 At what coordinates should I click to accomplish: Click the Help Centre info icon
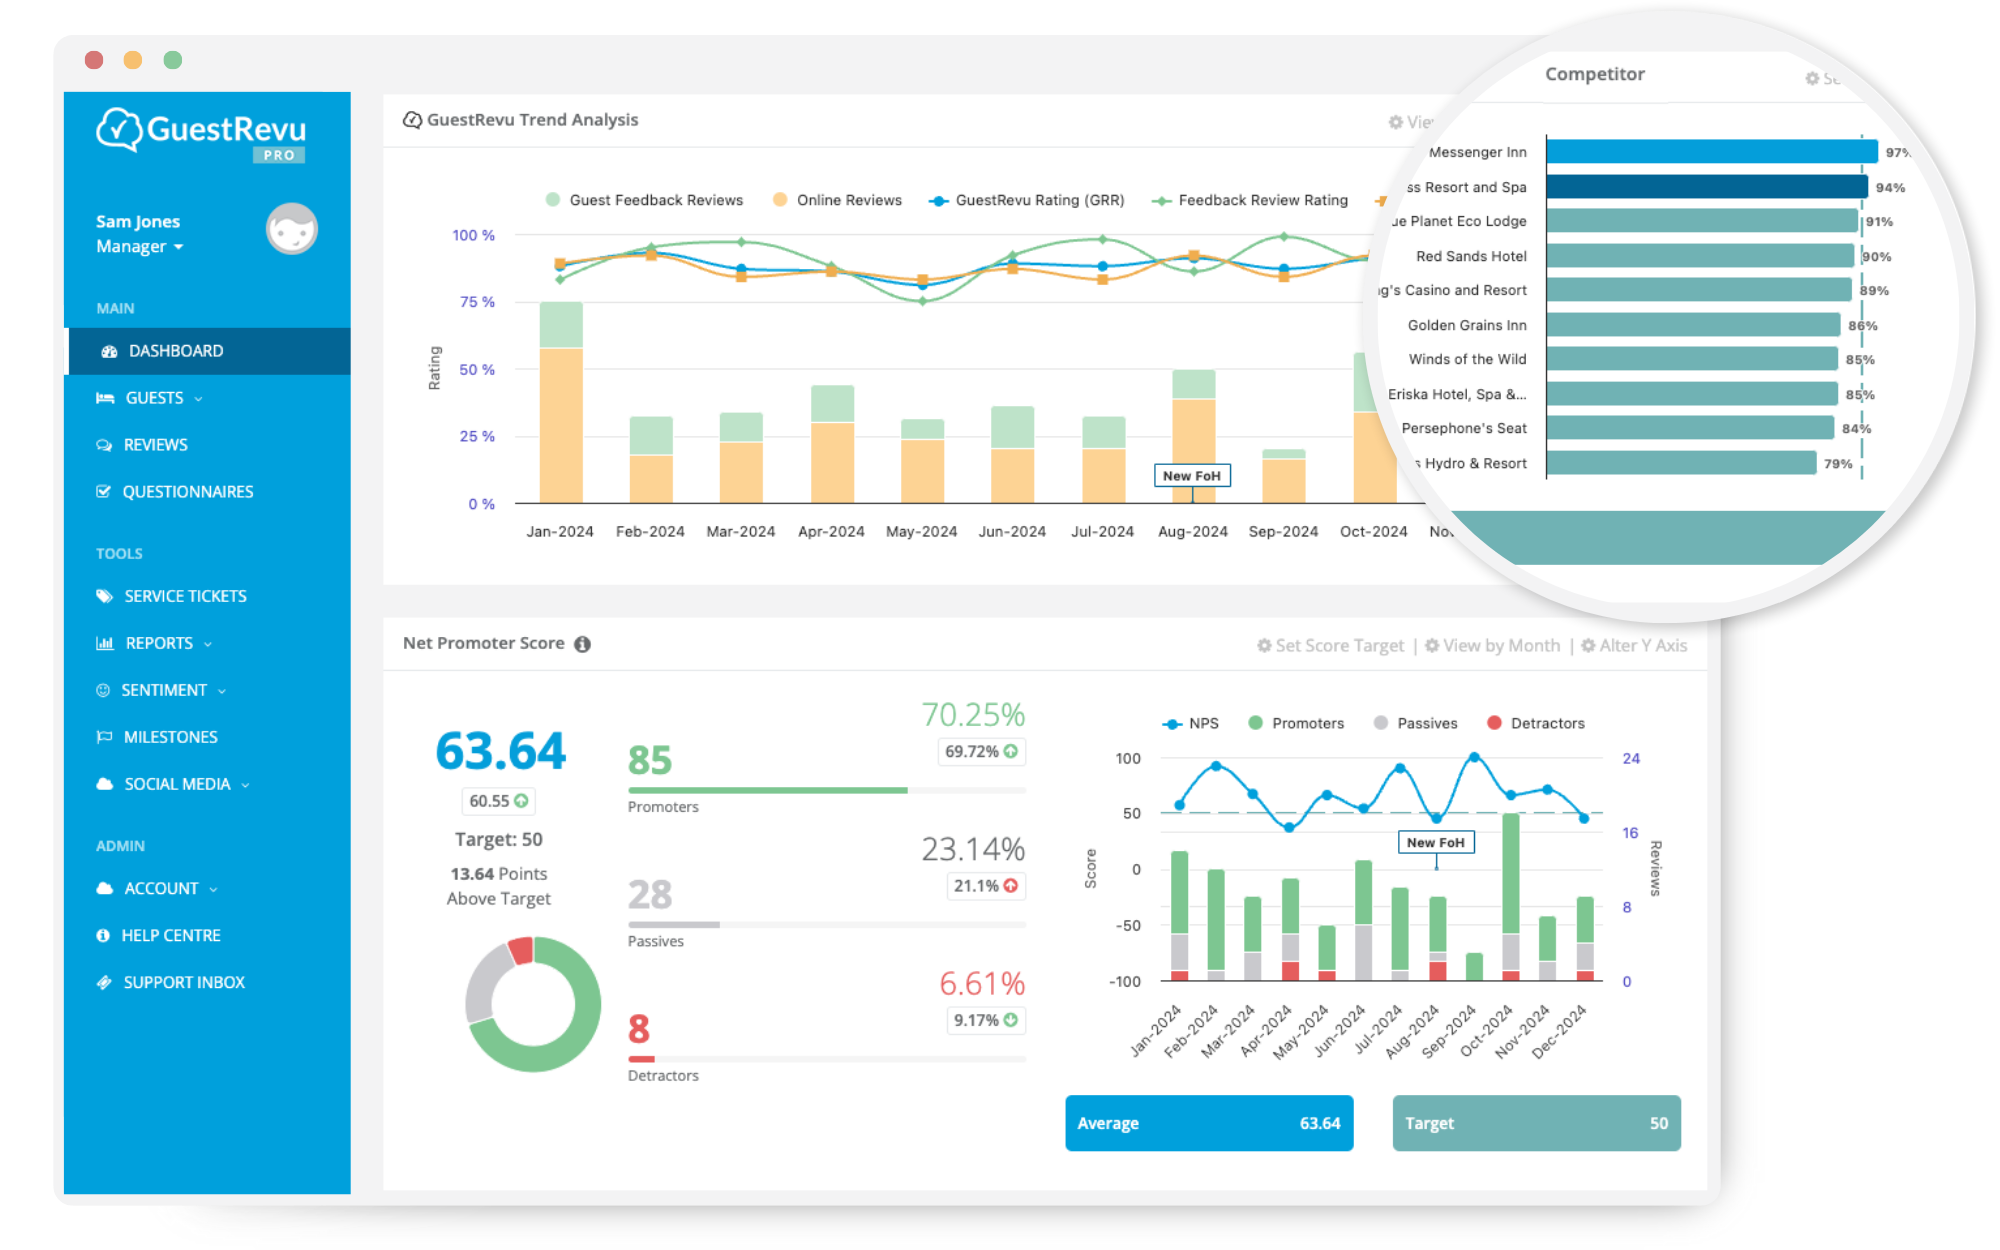(x=104, y=935)
